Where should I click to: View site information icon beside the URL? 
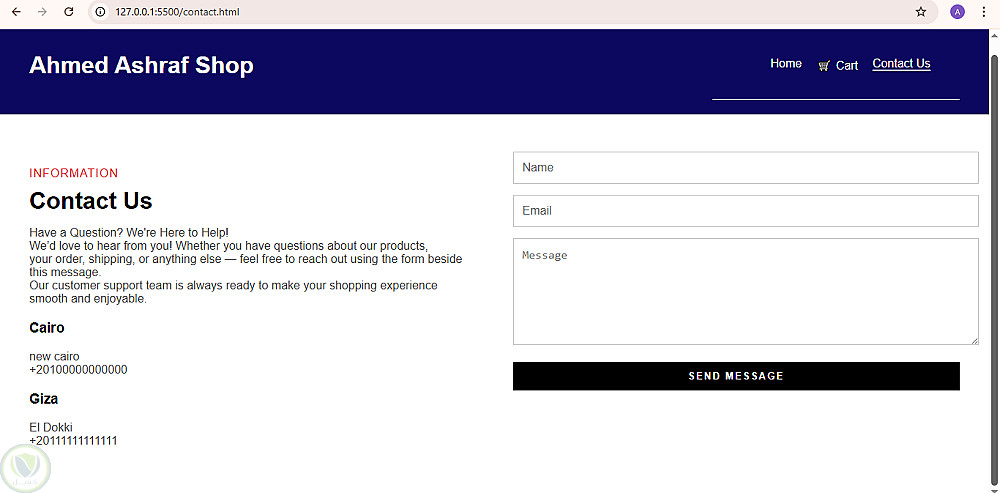100,12
